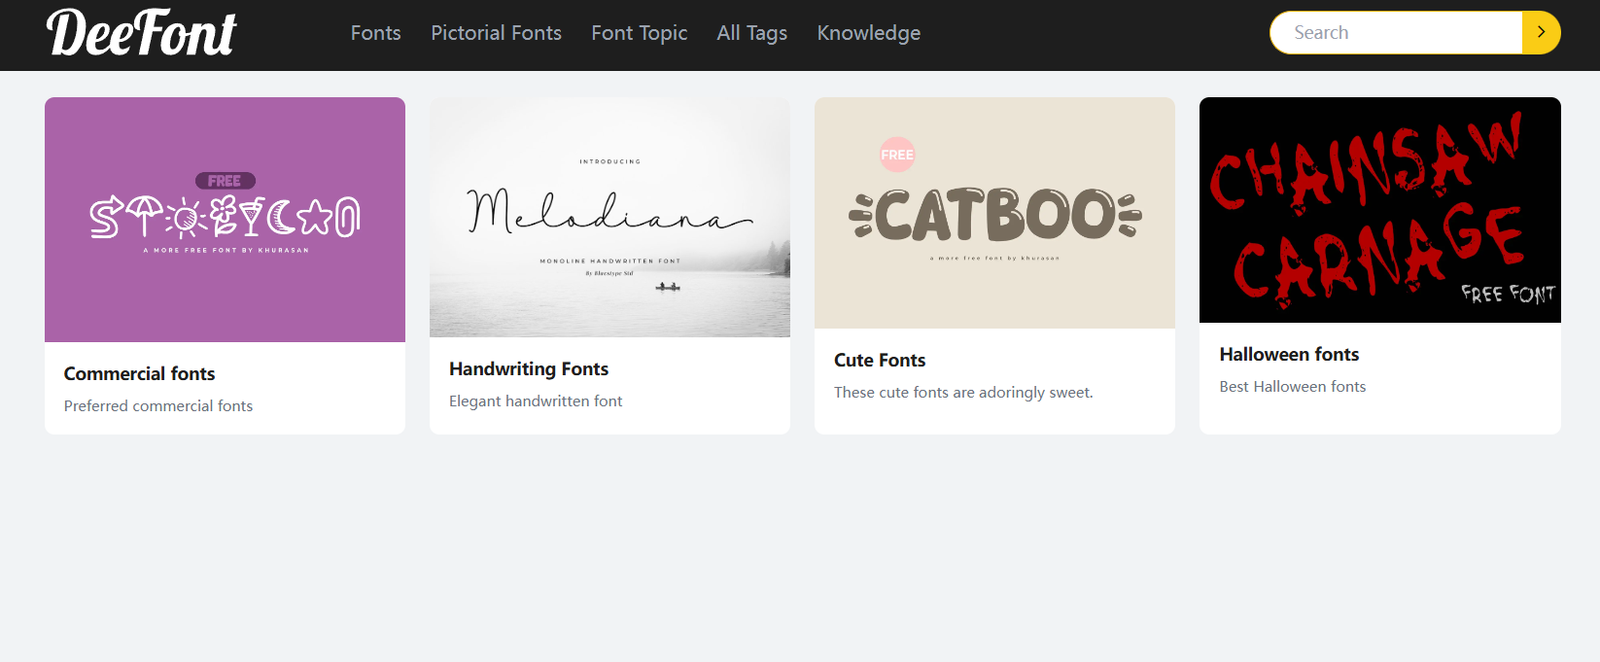This screenshot has height=662, width=1600.
Task: Click 'Best Halloween fonts' description text
Action: (x=1292, y=387)
